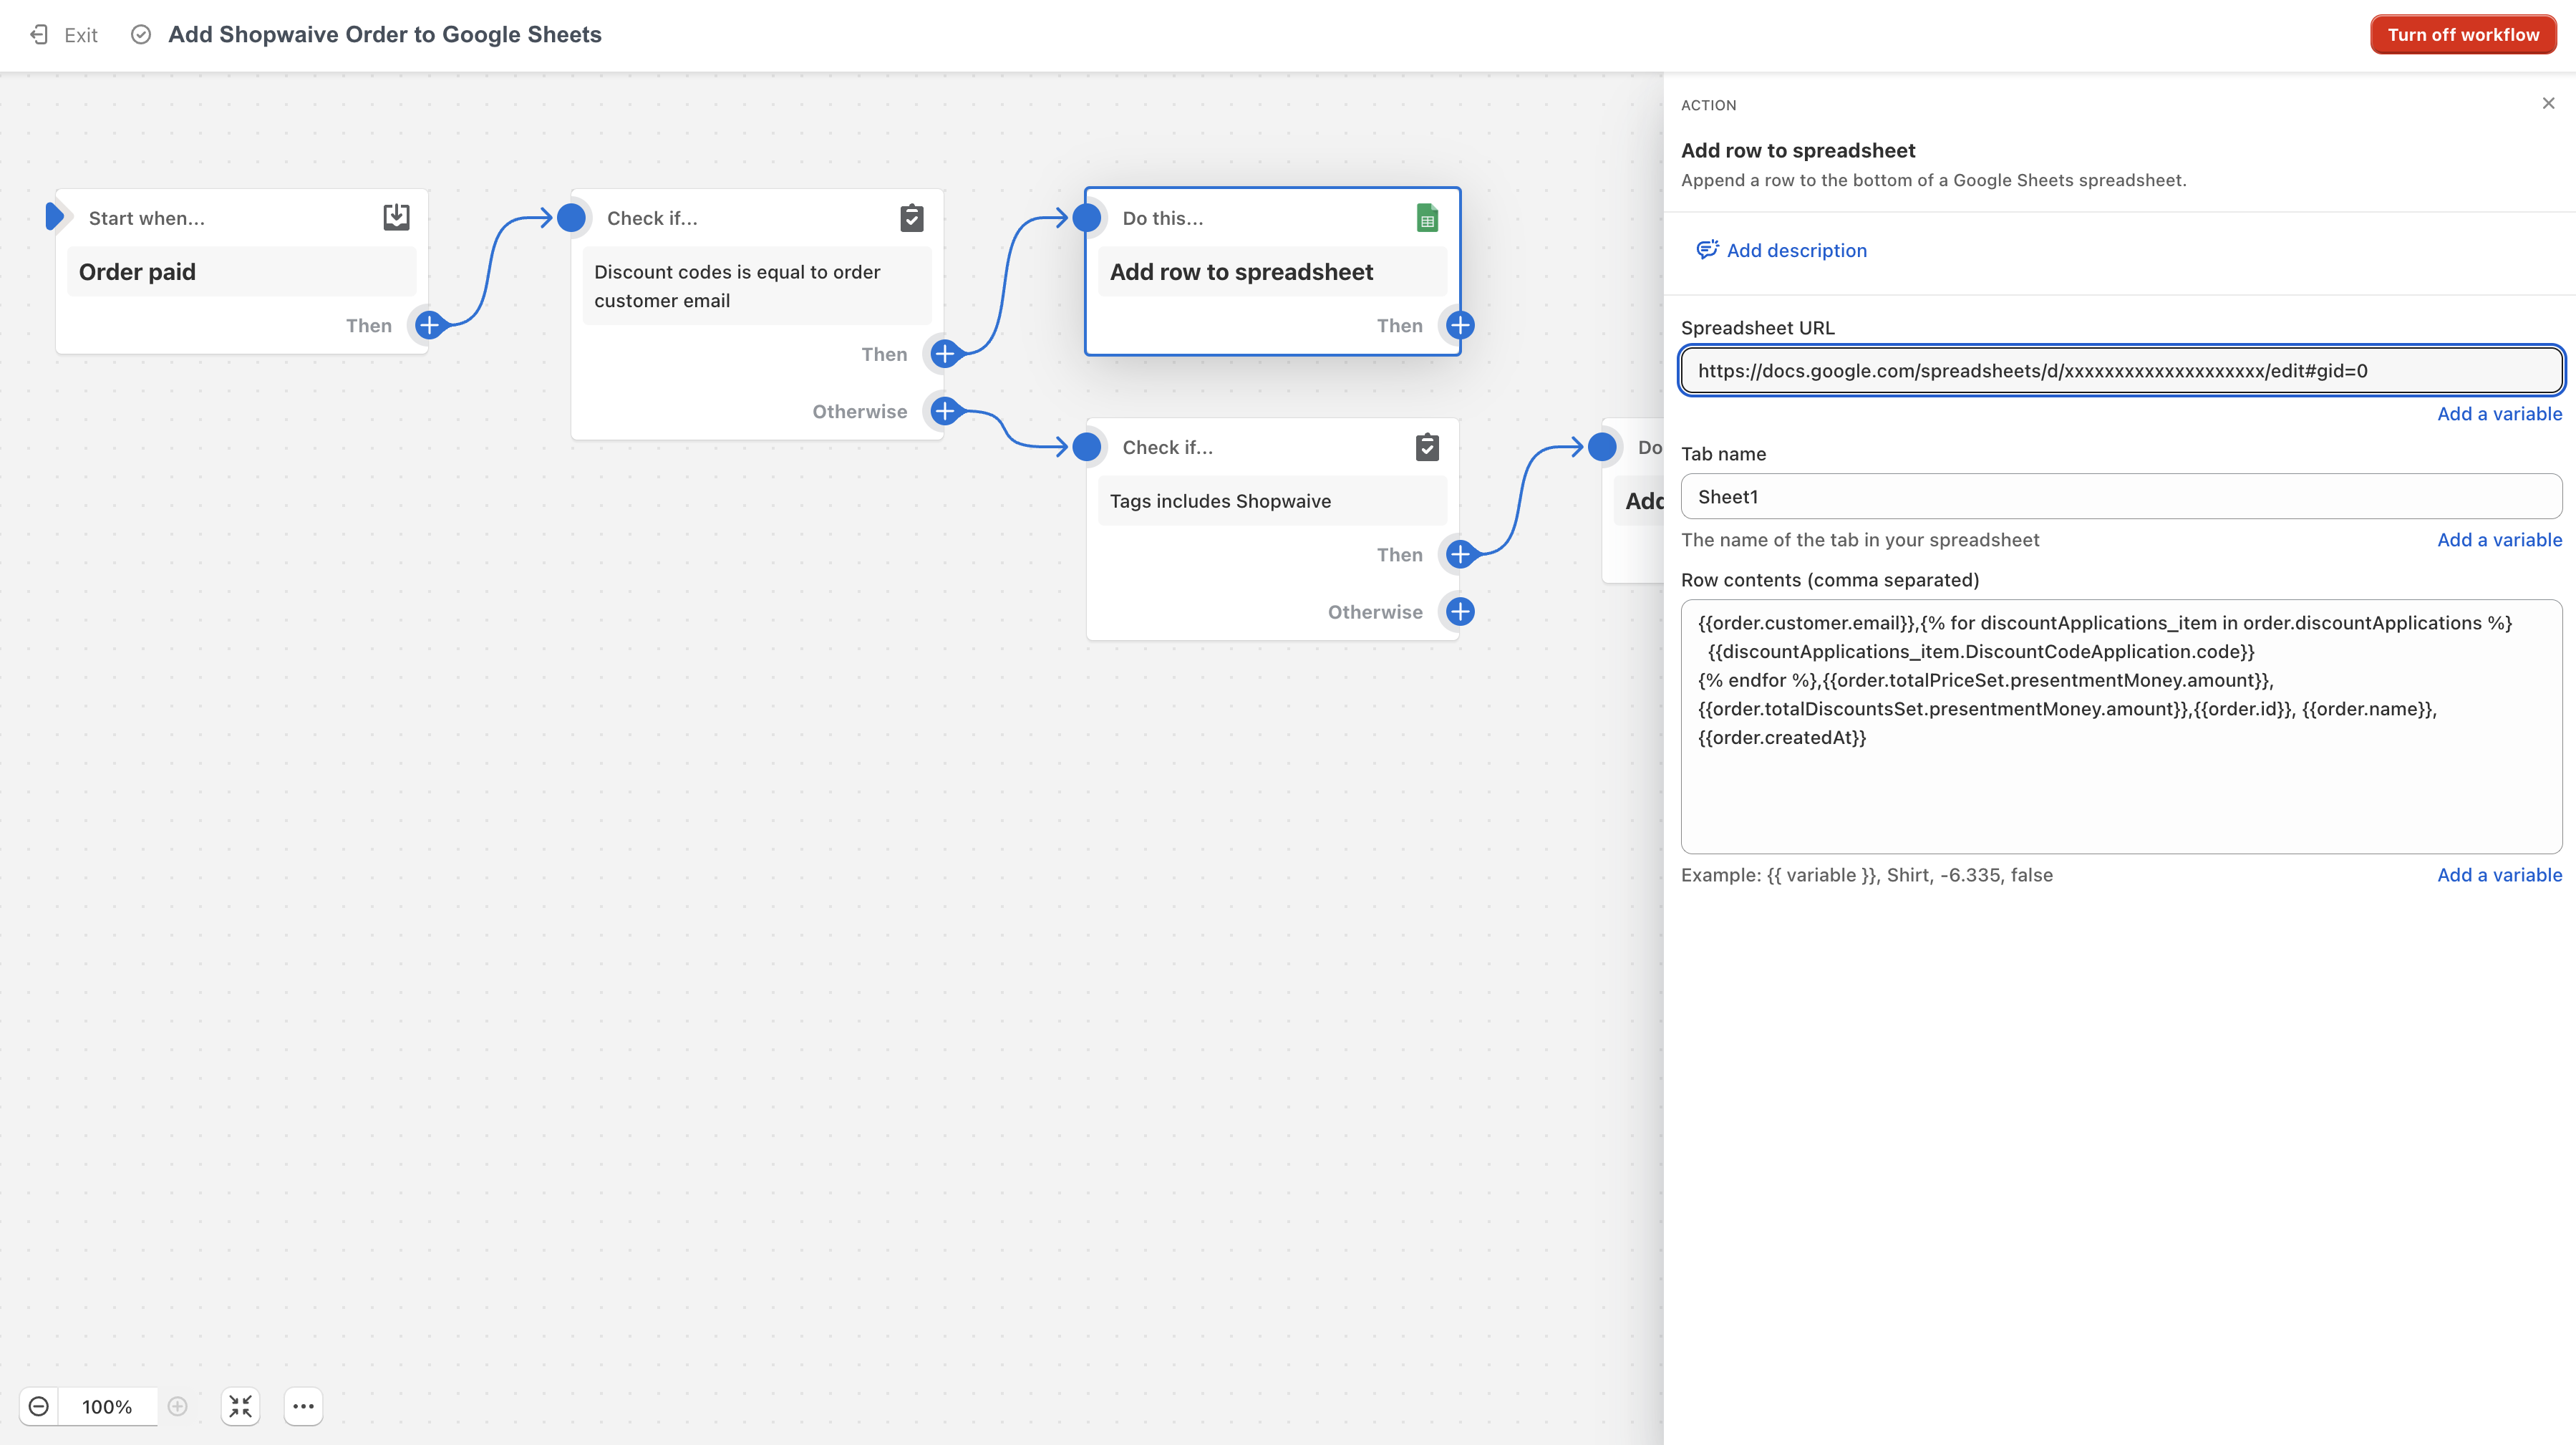Click the workflow title Add Shopwaive Order
The image size is (2576, 1445).
(x=385, y=35)
